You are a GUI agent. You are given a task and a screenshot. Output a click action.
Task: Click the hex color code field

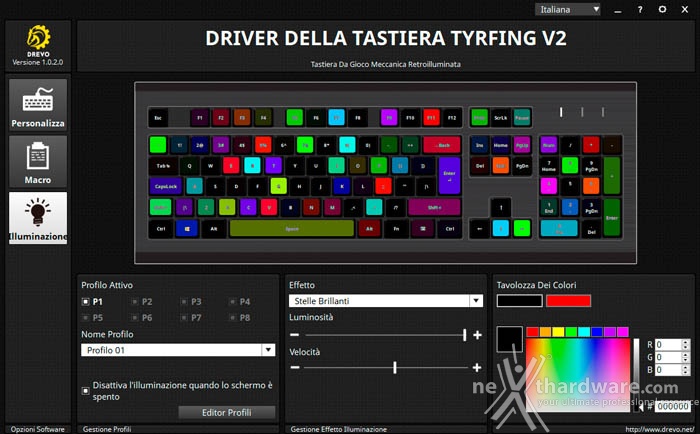coord(673,406)
